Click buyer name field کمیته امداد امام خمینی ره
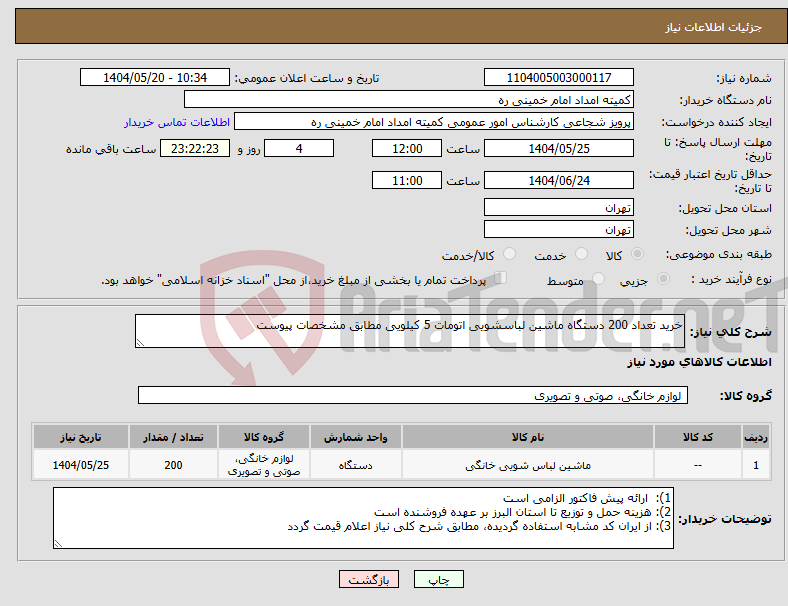Screen dimensions: 788x606 (x=409, y=99)
